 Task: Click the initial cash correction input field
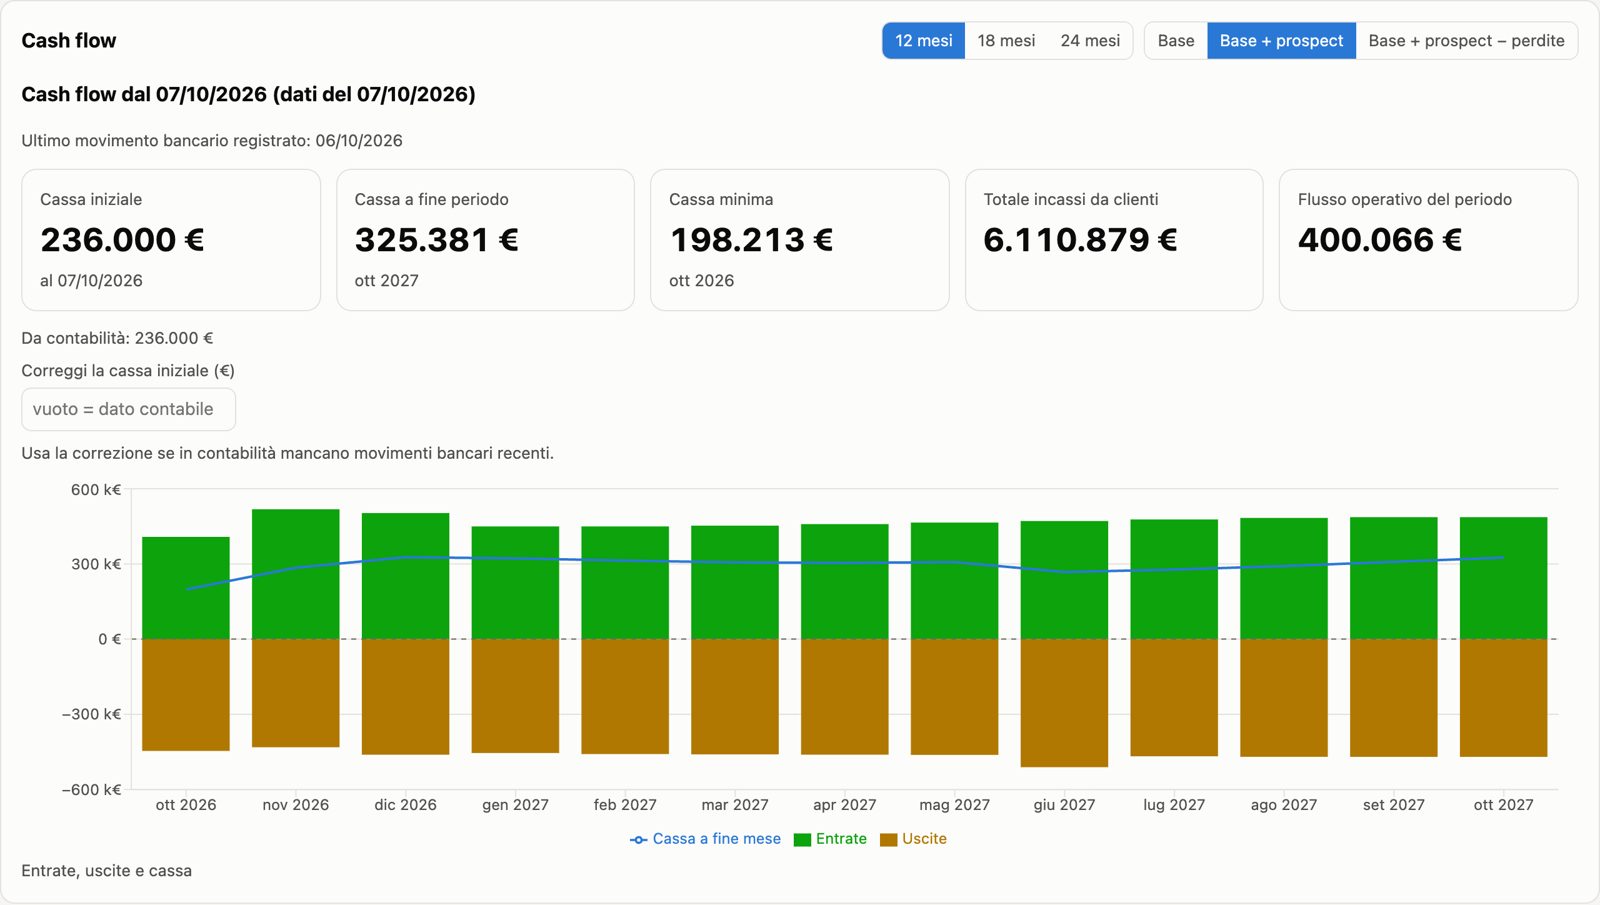(128, 409)
